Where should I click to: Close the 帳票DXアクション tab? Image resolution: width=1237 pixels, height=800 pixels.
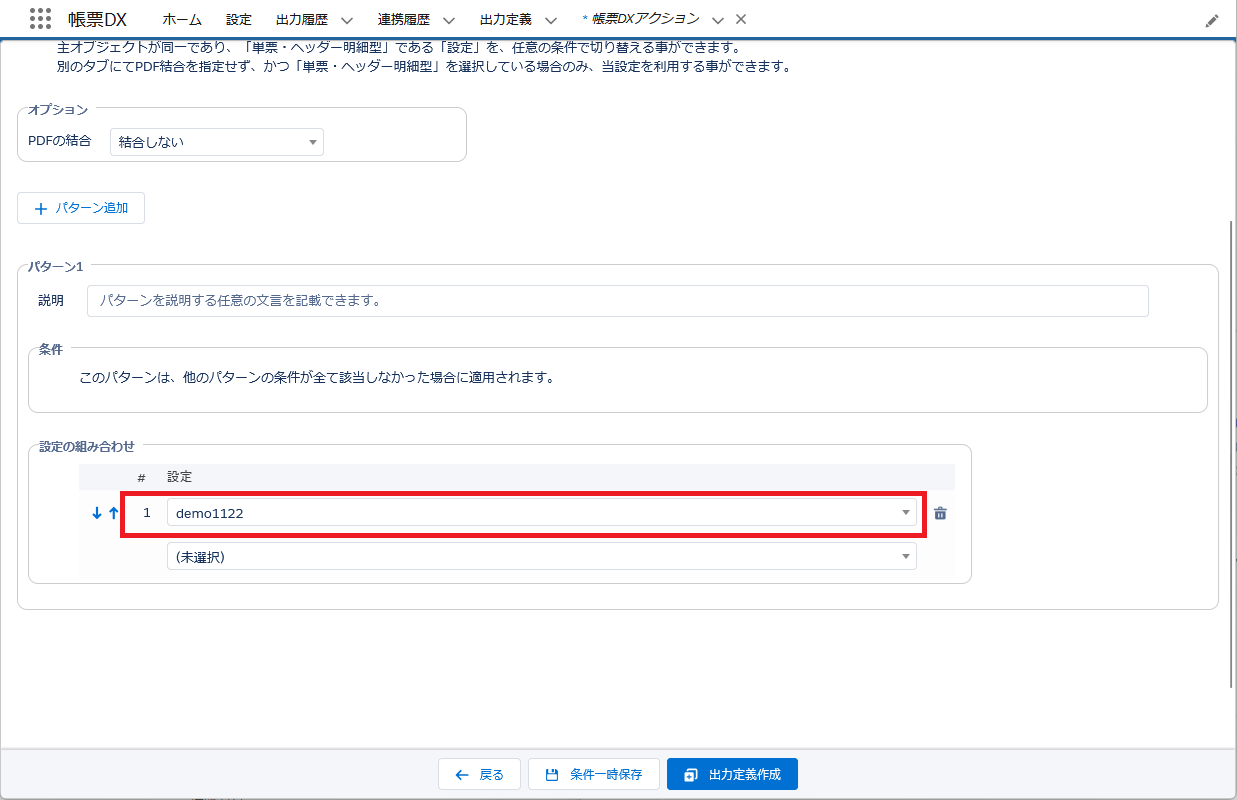pos(740,20)
